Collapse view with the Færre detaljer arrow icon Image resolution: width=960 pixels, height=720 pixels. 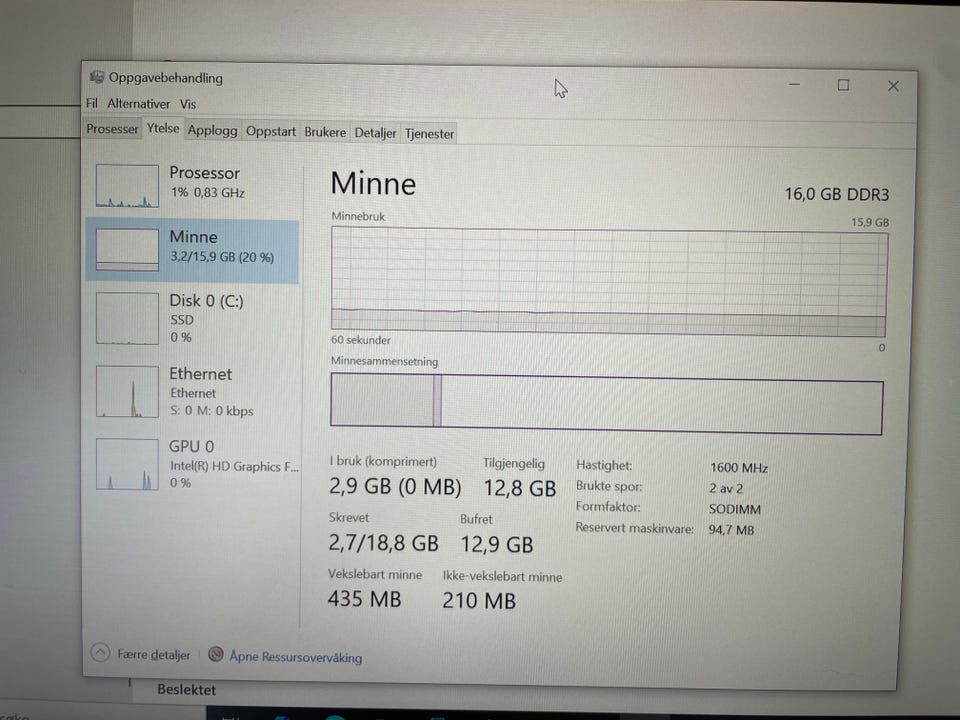pyautogui.click(x=100, y=653)
